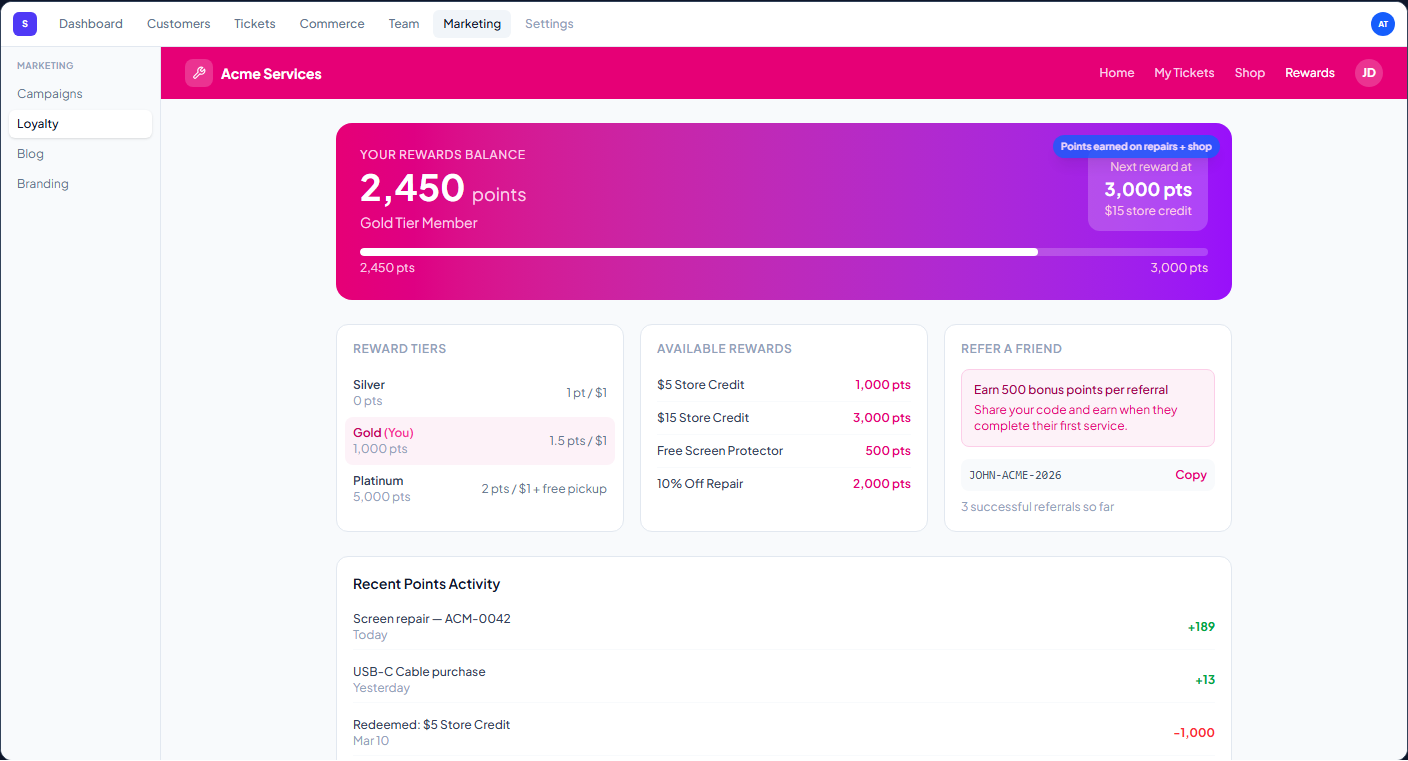Screen dimensions: 1408x761
Task: Open Branding in the sidebar
Action: [80, 184]
